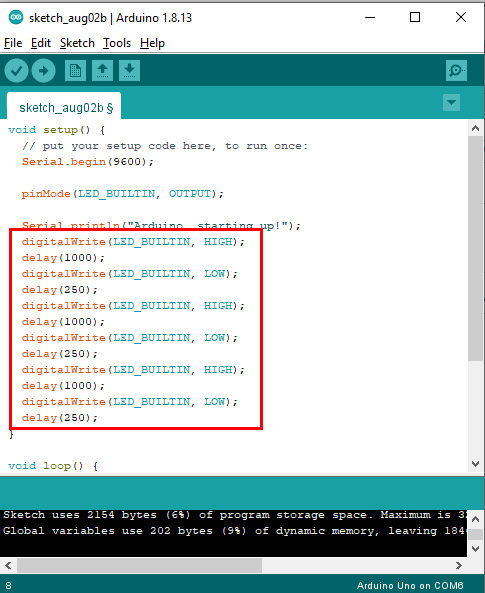Click the 'void loop() {' line
This screenshot has height=593, width=485.
point(53,466)
